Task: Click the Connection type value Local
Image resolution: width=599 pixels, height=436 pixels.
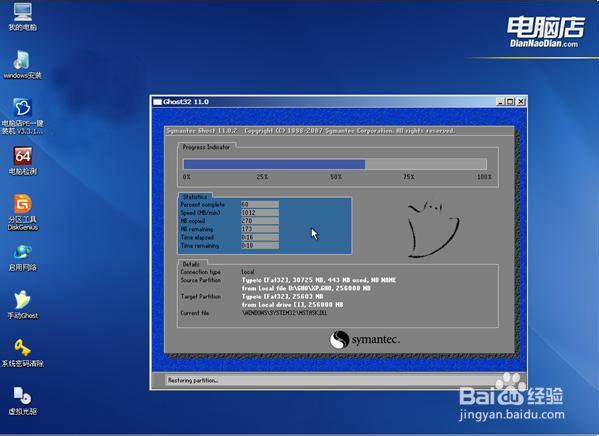Action: click(x=248, y=272)
